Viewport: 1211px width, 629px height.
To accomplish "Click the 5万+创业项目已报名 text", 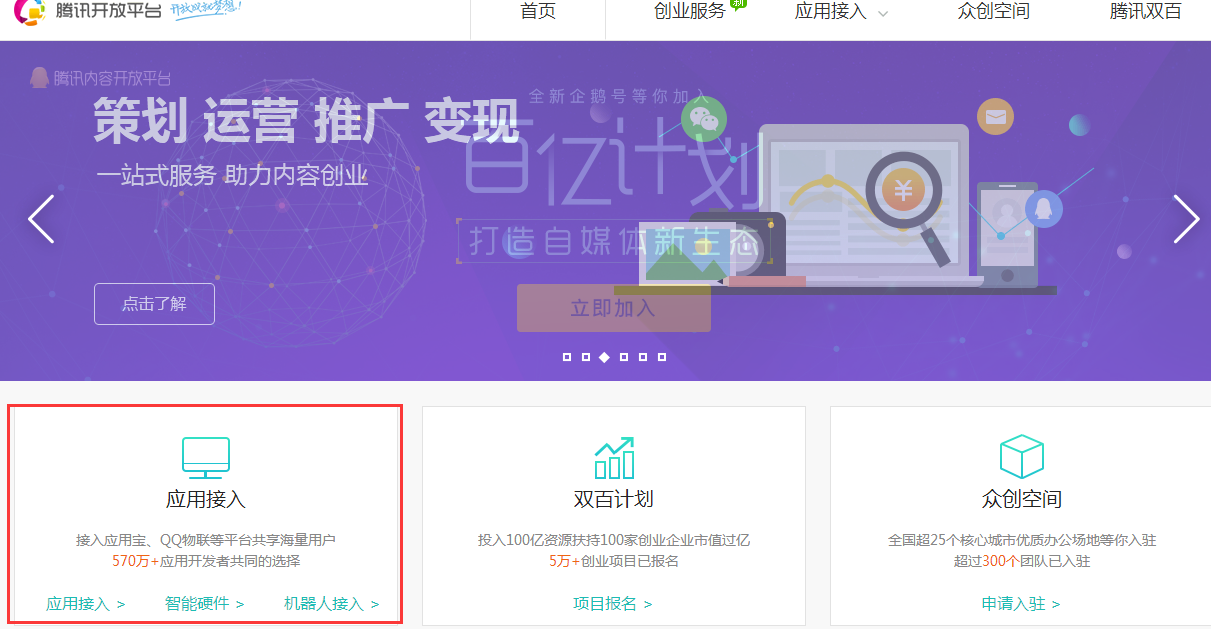I will tap(614, 561).
